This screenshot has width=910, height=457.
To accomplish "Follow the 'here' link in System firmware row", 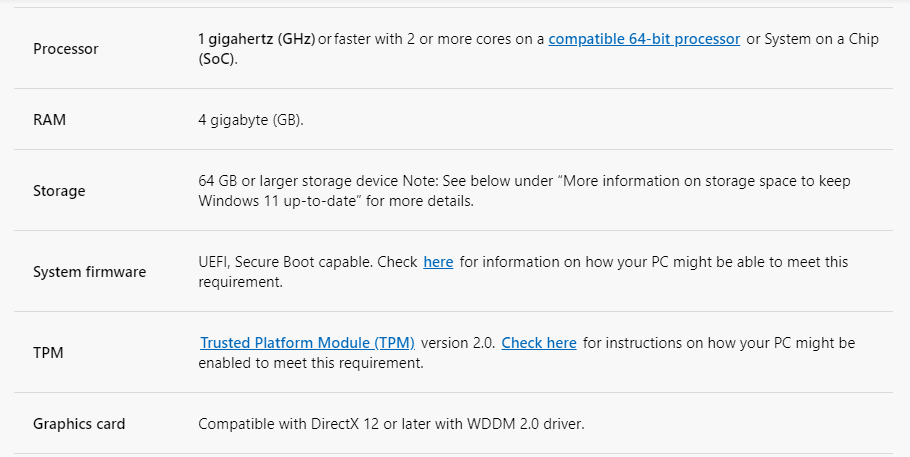I will [x=438, y=262].
